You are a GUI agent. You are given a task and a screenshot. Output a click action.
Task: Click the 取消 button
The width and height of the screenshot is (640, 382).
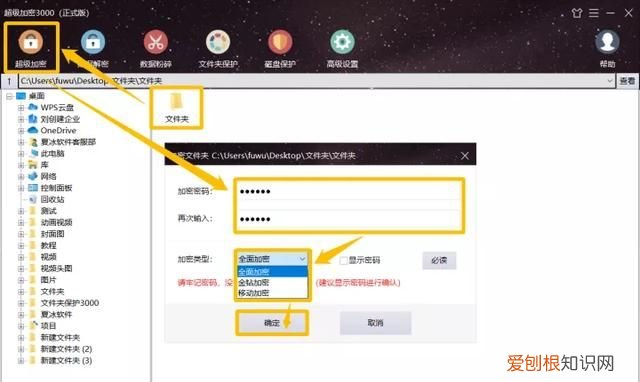tap(375, 323)
